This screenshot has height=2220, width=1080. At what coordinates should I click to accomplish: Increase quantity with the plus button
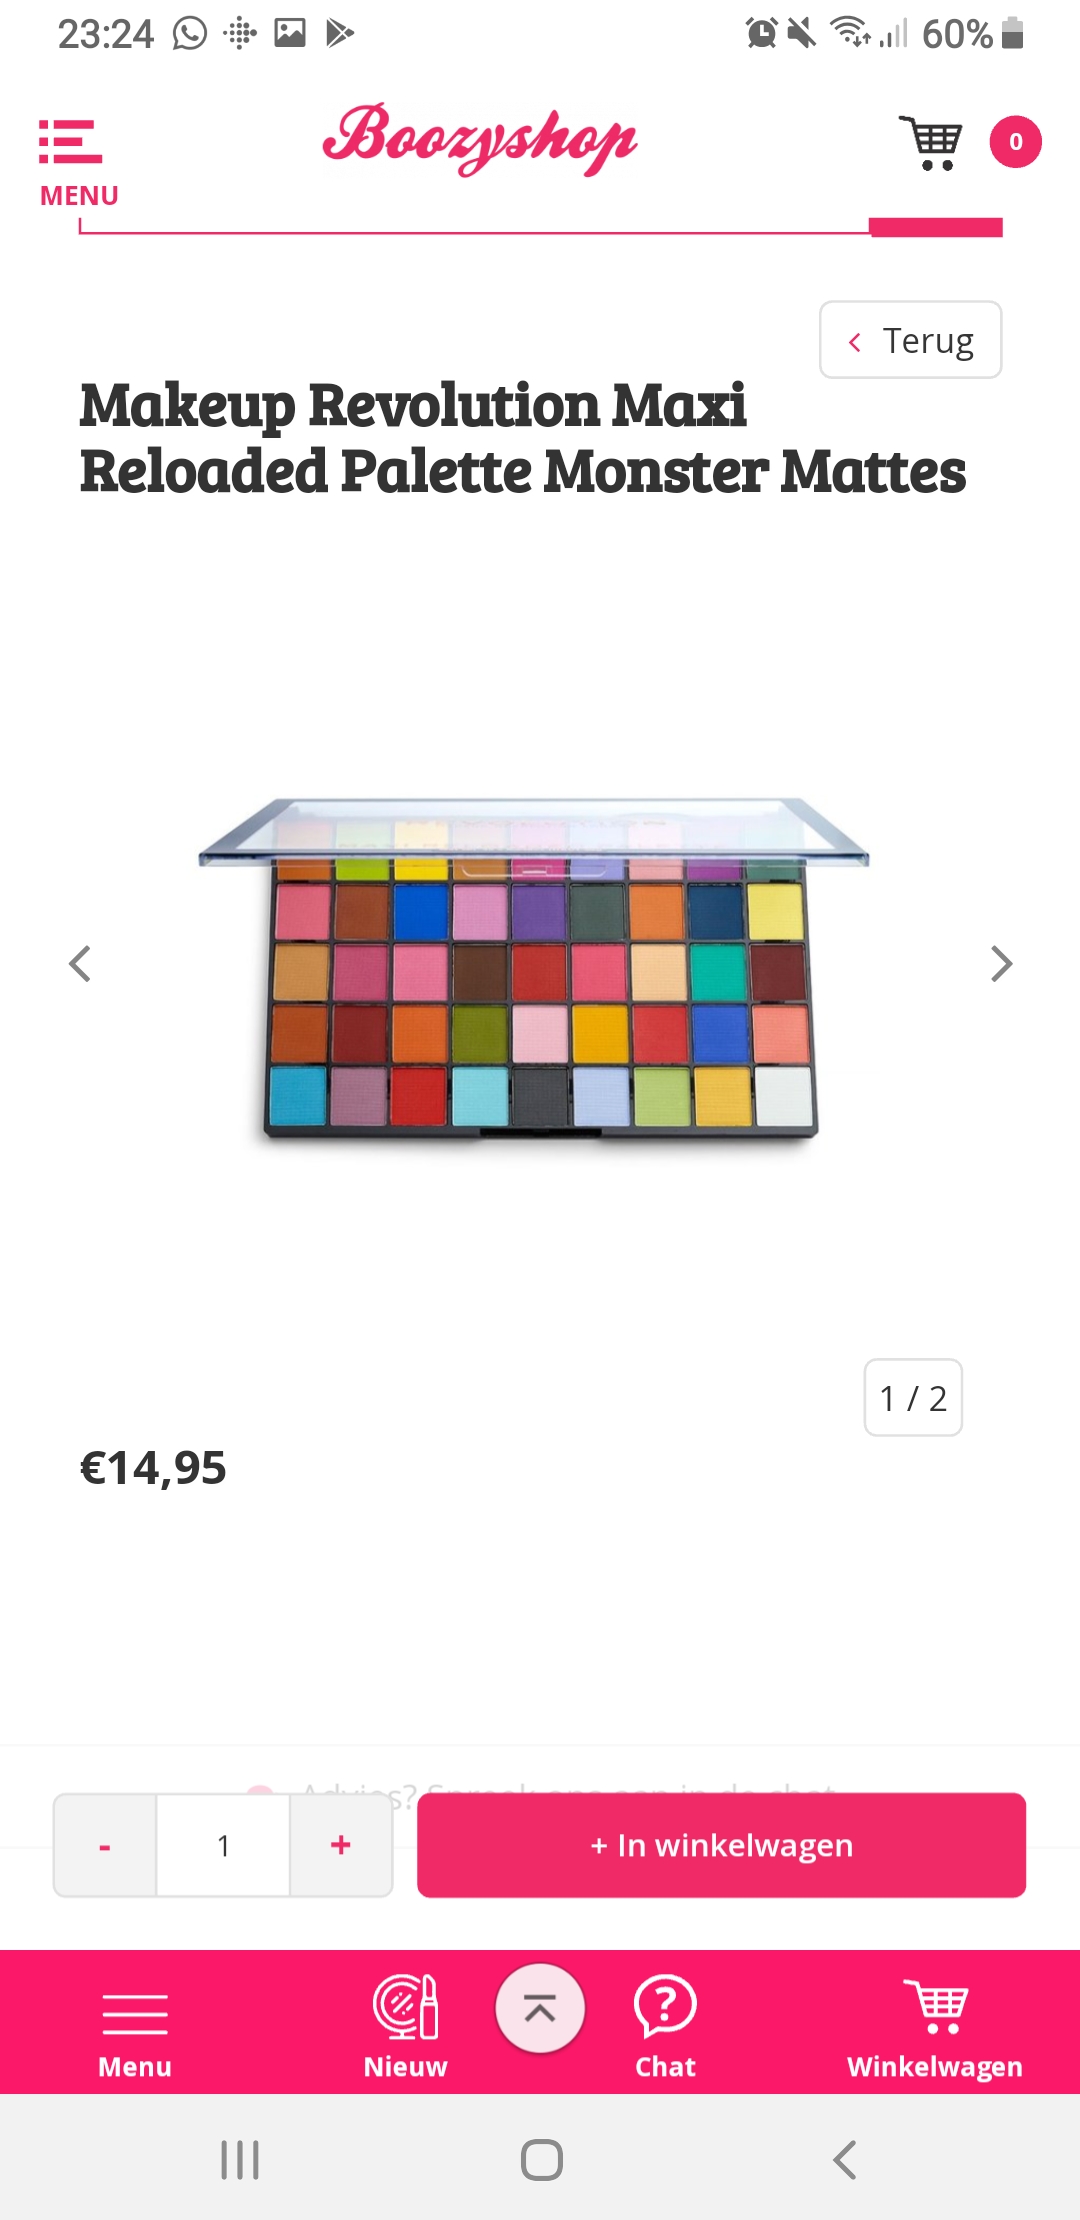point(341,1845)
